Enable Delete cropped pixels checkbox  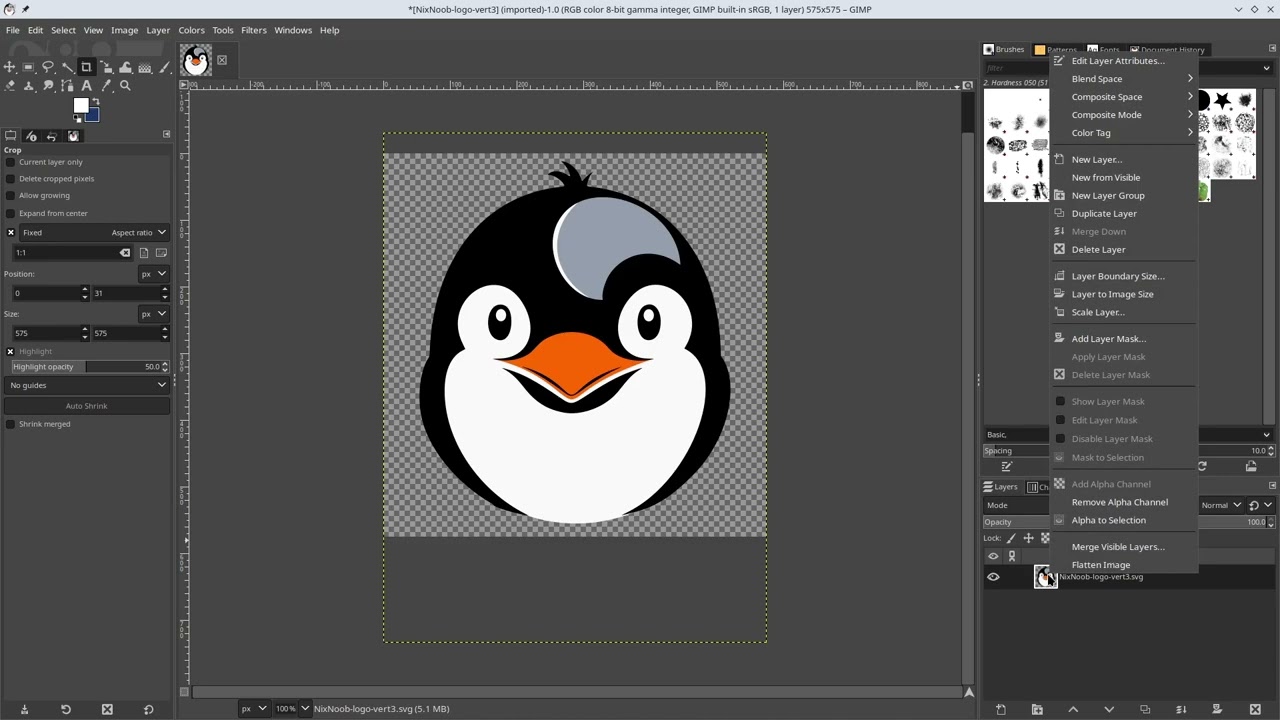coord(11,179)
